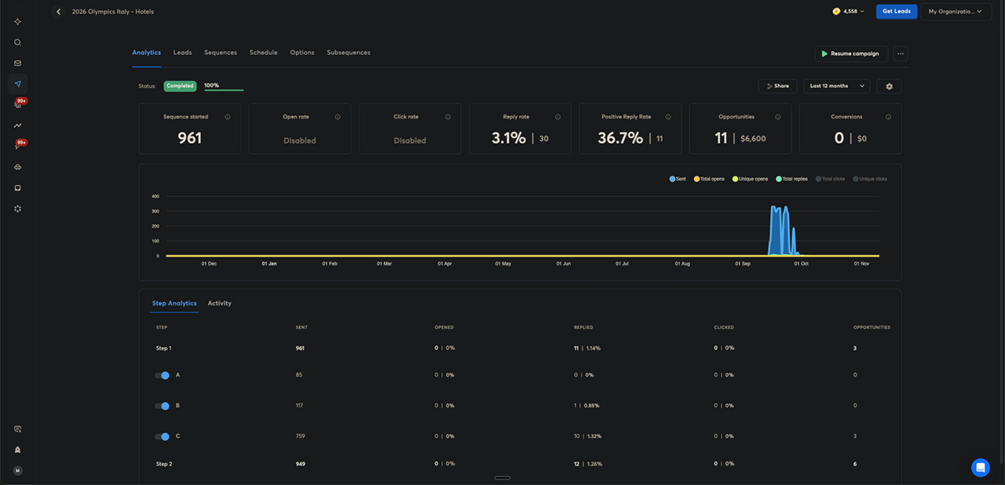1005x485 pixels.
Task: Click the Get Leads button
Action: click(896, 12)
